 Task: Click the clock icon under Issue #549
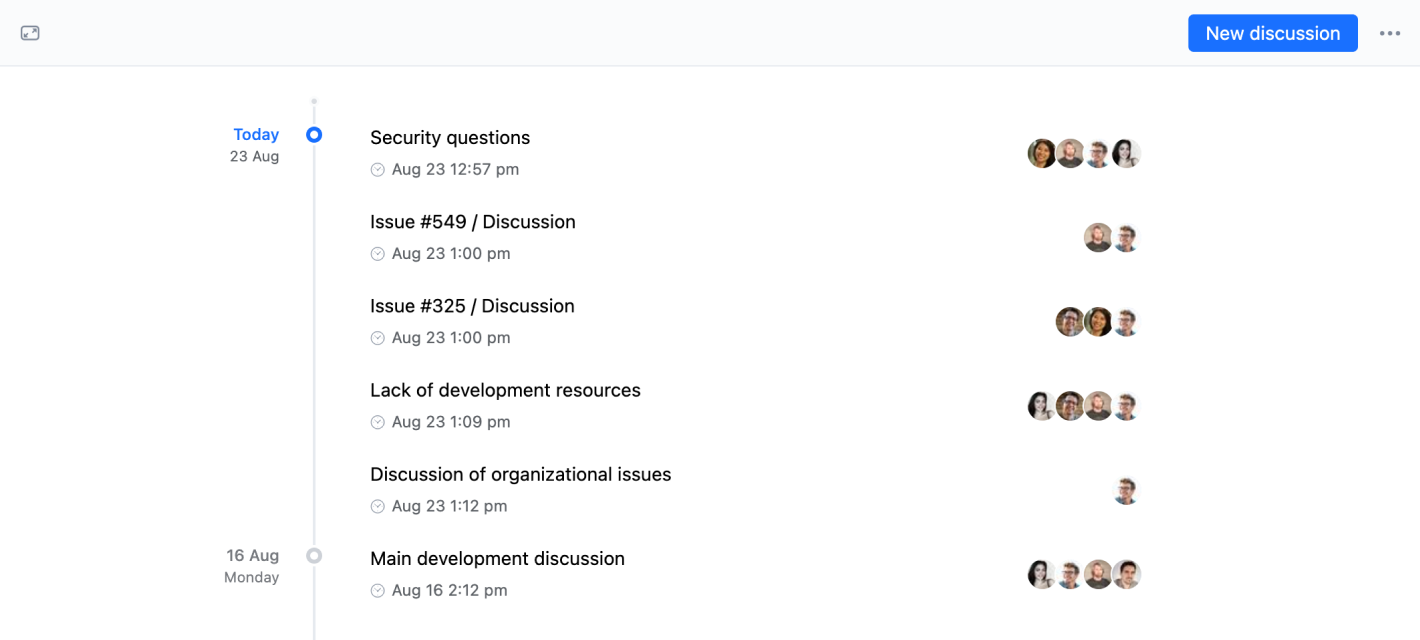tap(378, 254)
